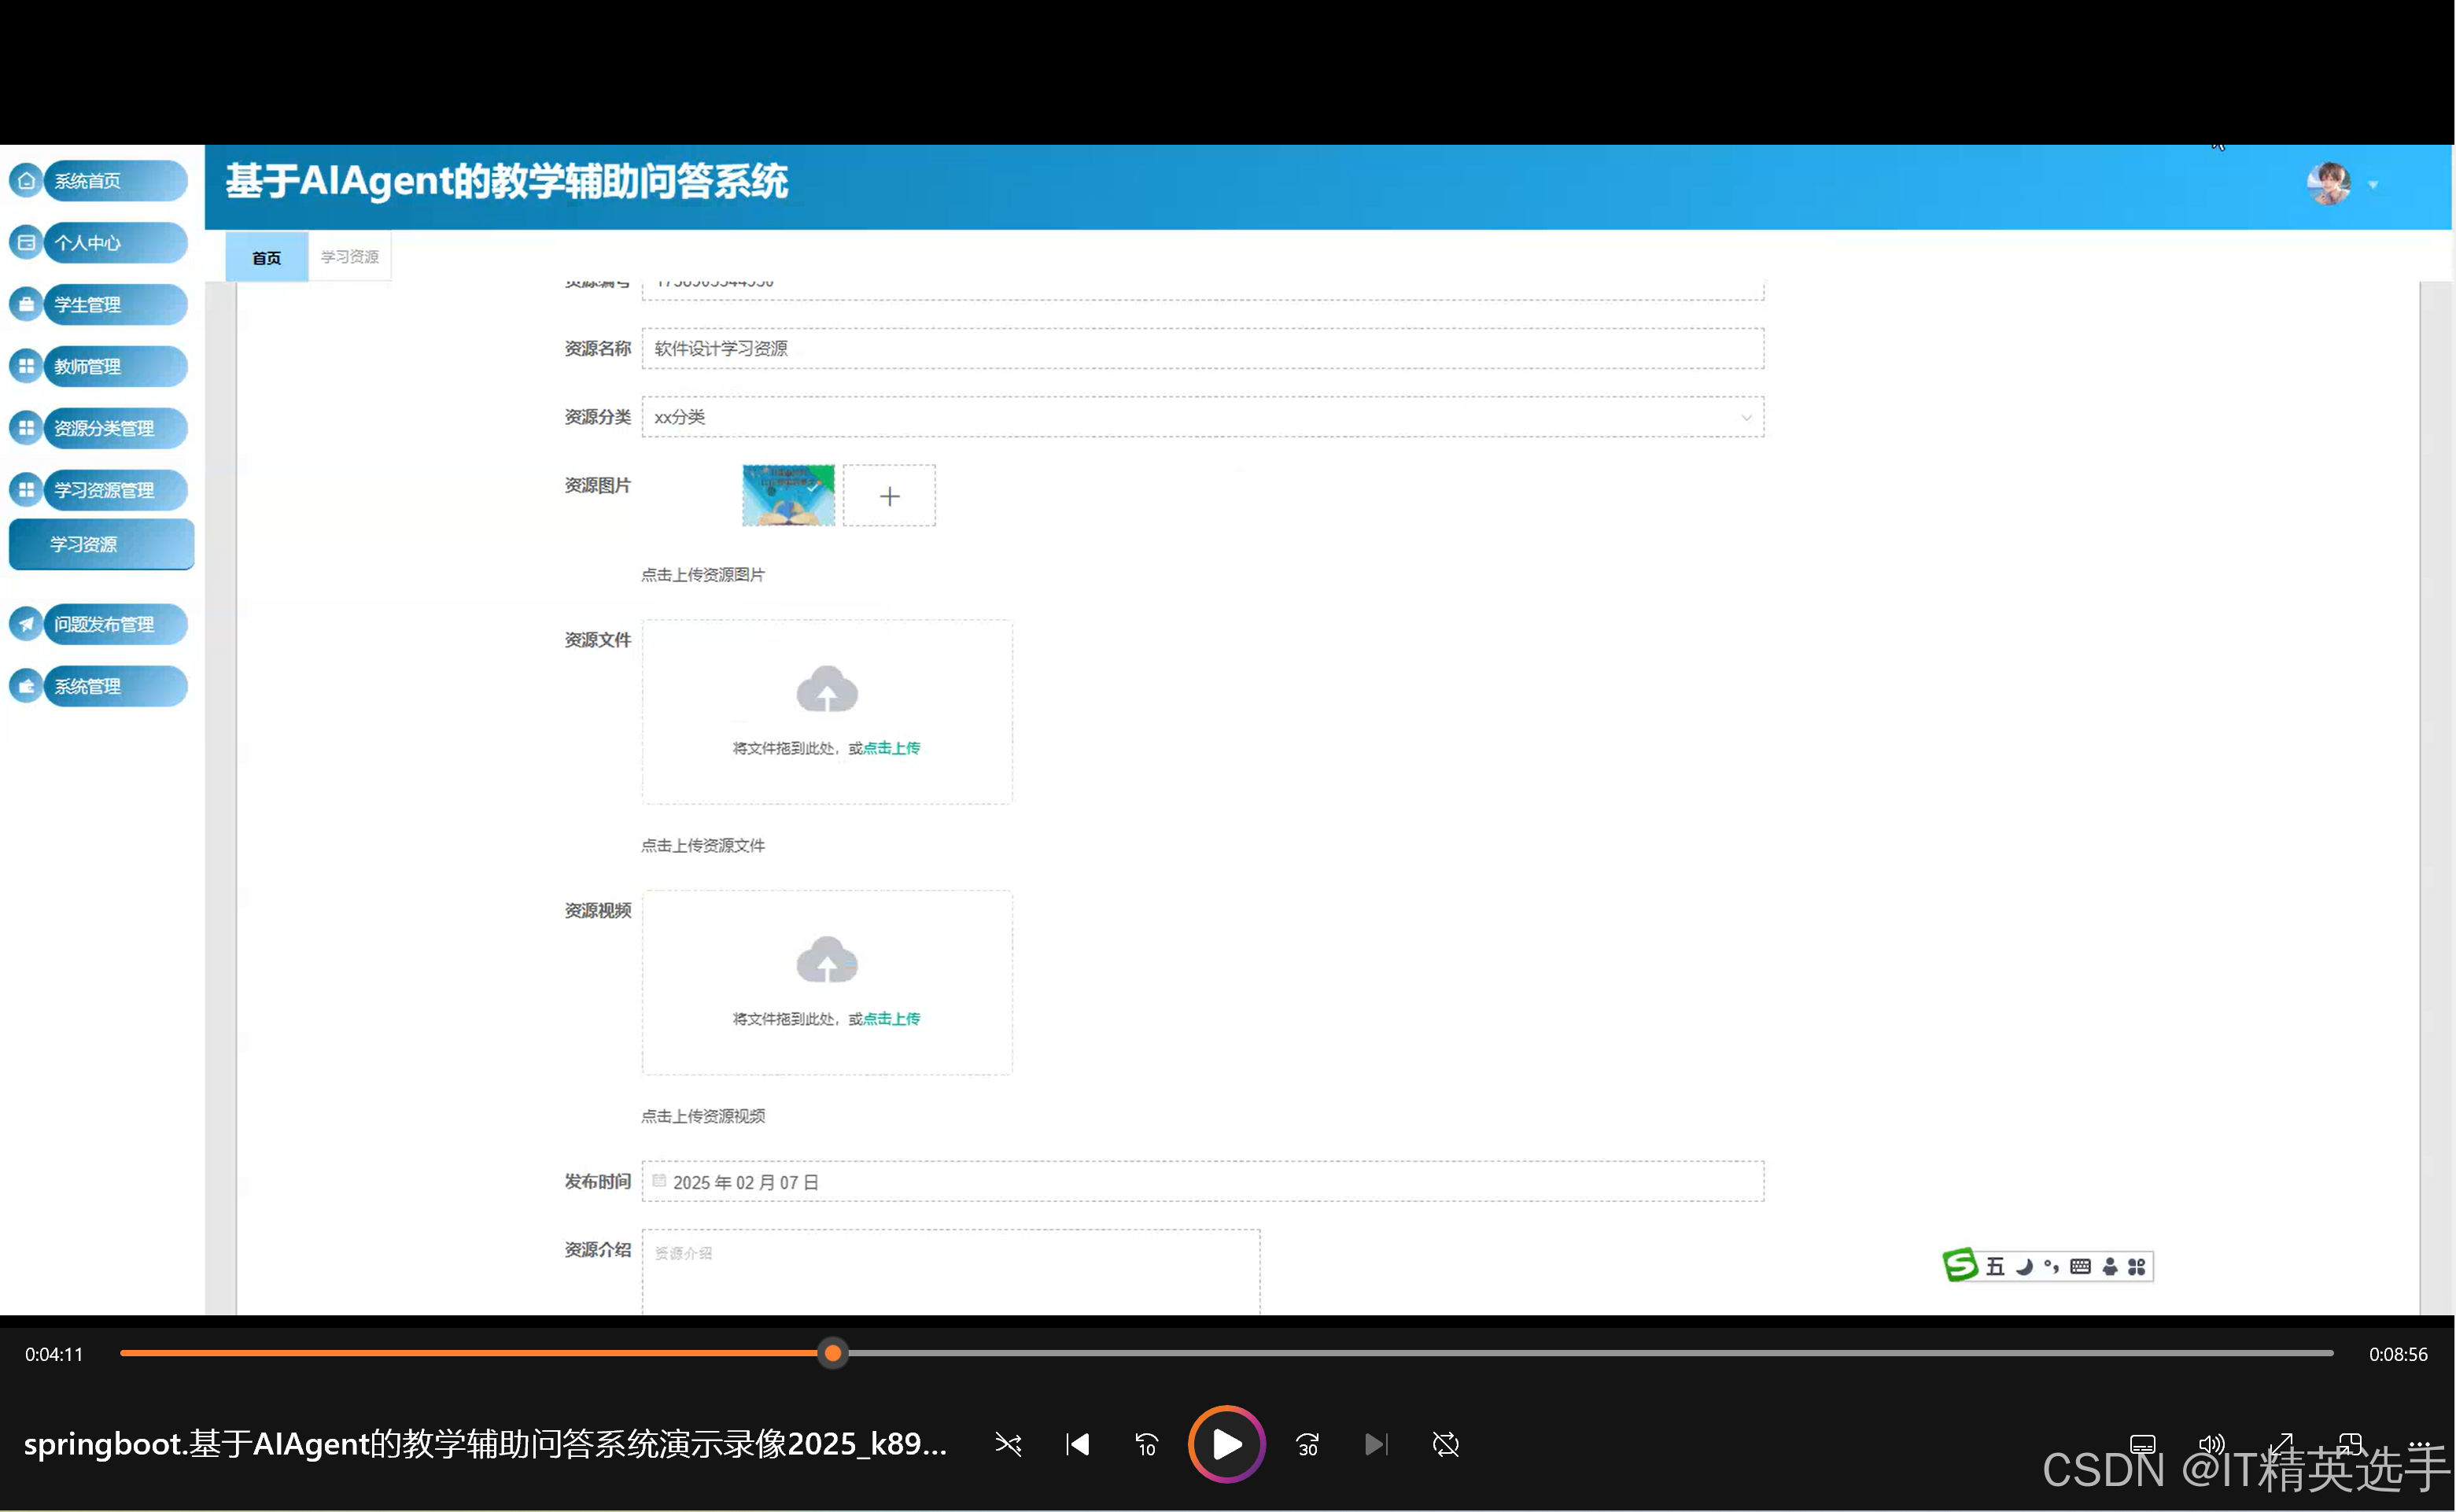Click the 发布时间 date field
Viewport: 2456px width, 1512px height.
tap(1203, 1182)
